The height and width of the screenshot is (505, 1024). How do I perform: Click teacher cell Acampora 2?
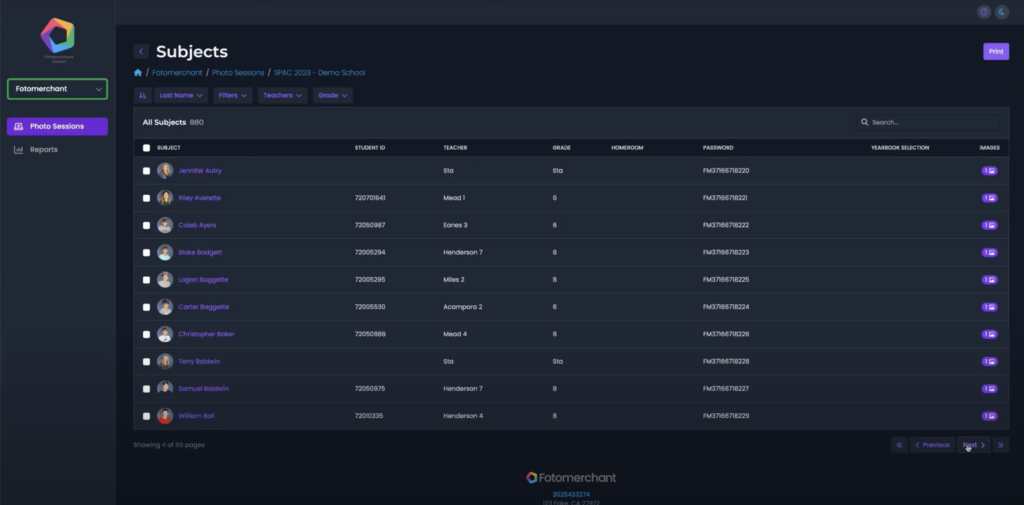[x=462, y=307]
